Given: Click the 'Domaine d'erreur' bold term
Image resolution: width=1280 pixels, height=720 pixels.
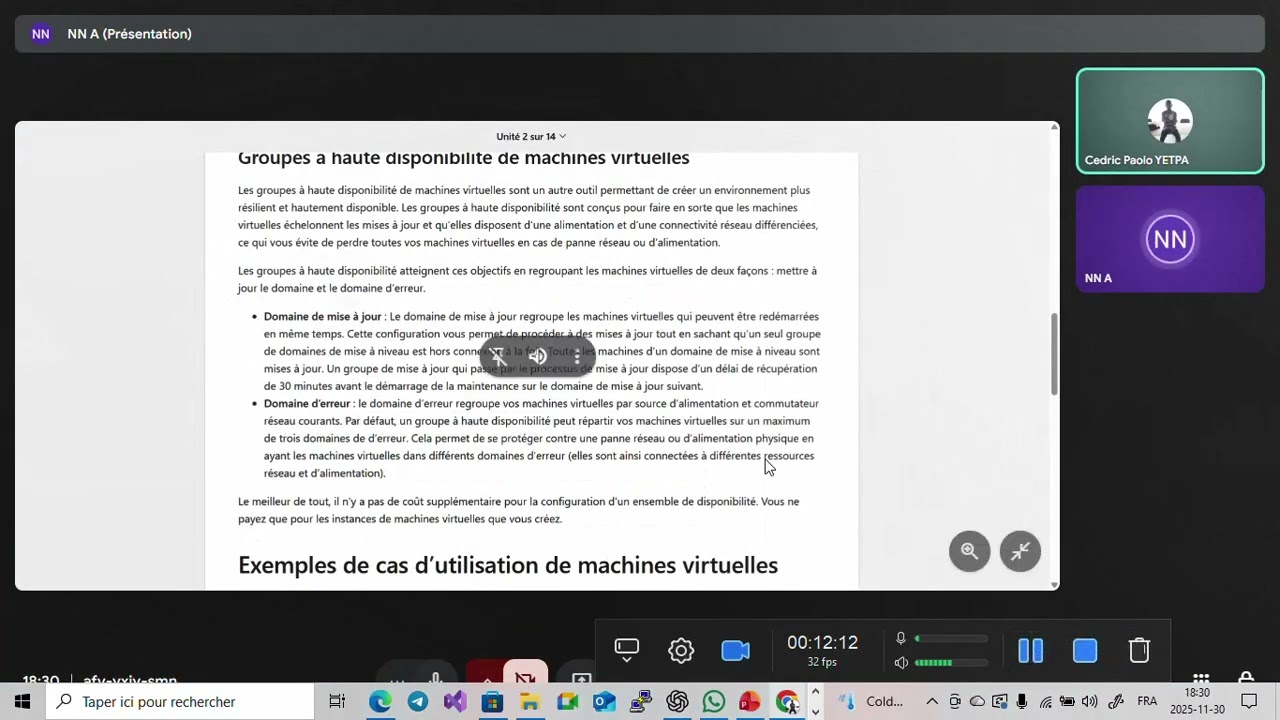Looking at the screenshot, I should (307, 404).
